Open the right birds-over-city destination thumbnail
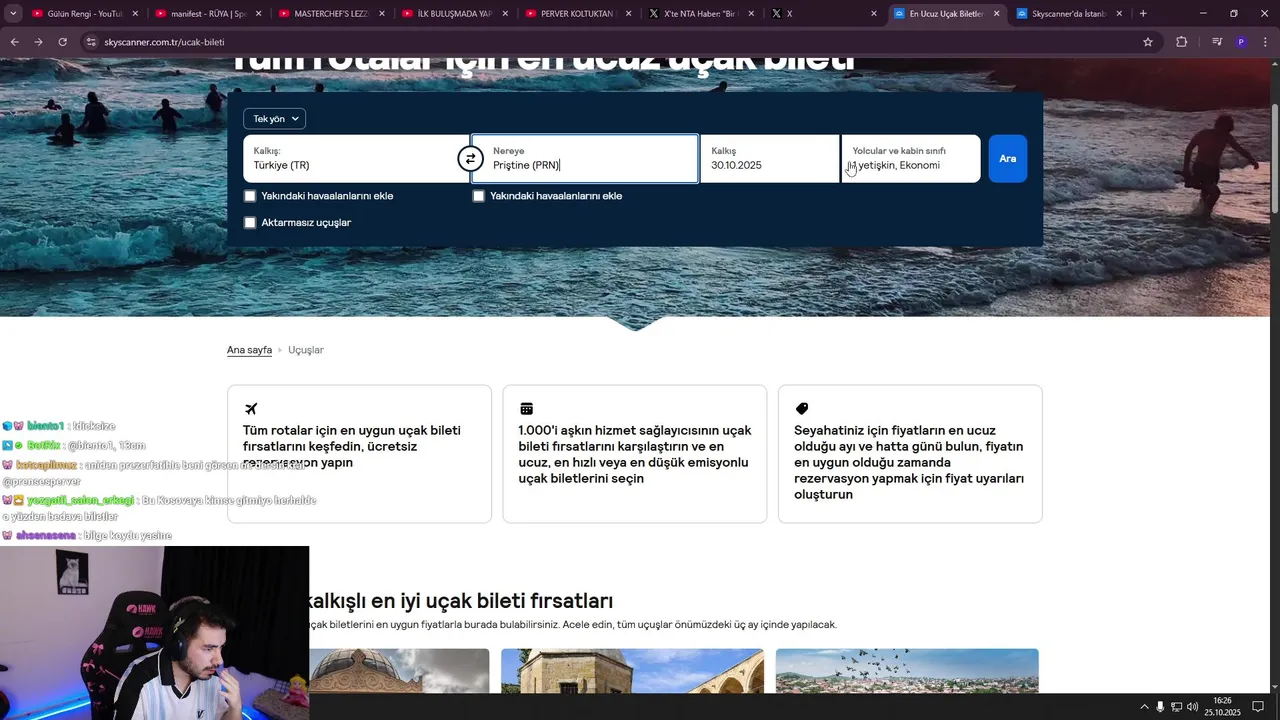This screenshot has width=1280, height=720. (907, 670)
